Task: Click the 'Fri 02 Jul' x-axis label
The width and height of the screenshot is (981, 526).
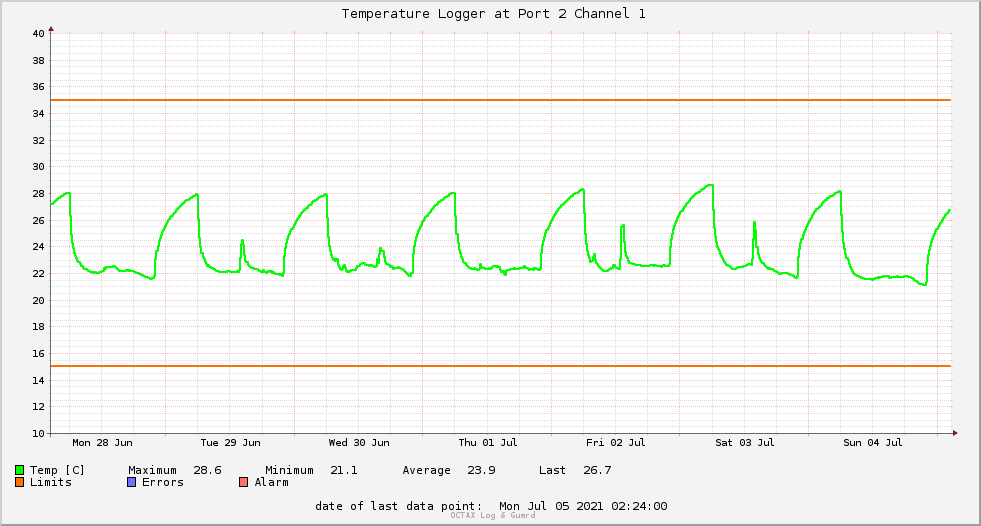Action: point(616,443)
